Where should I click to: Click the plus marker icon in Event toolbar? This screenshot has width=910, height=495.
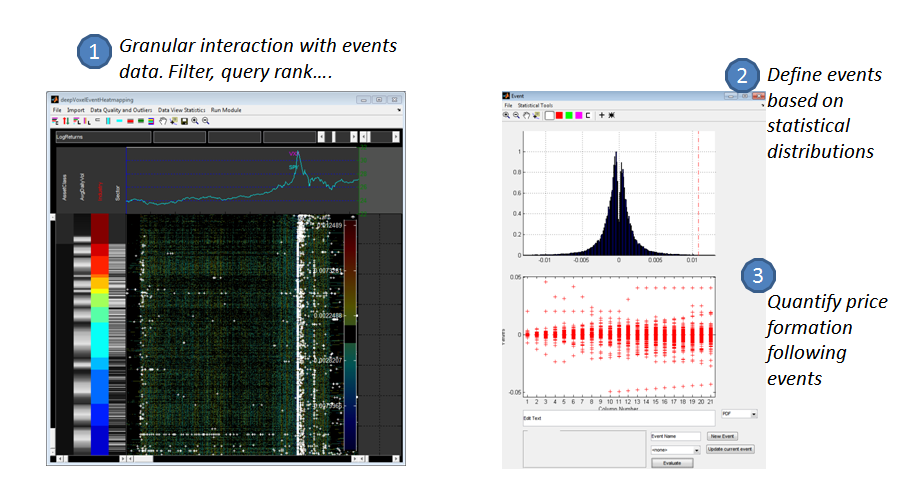[x=602, y=115]
